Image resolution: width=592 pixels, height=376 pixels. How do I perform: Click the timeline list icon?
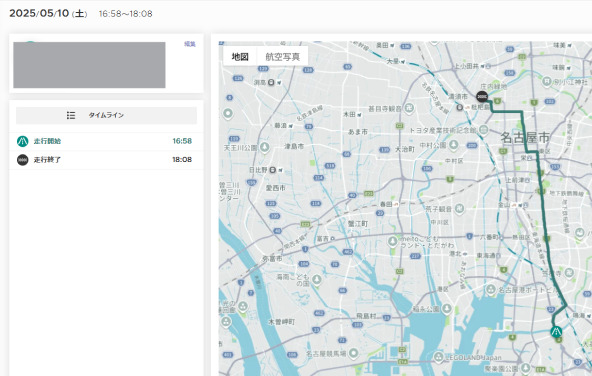coord(71,116)
